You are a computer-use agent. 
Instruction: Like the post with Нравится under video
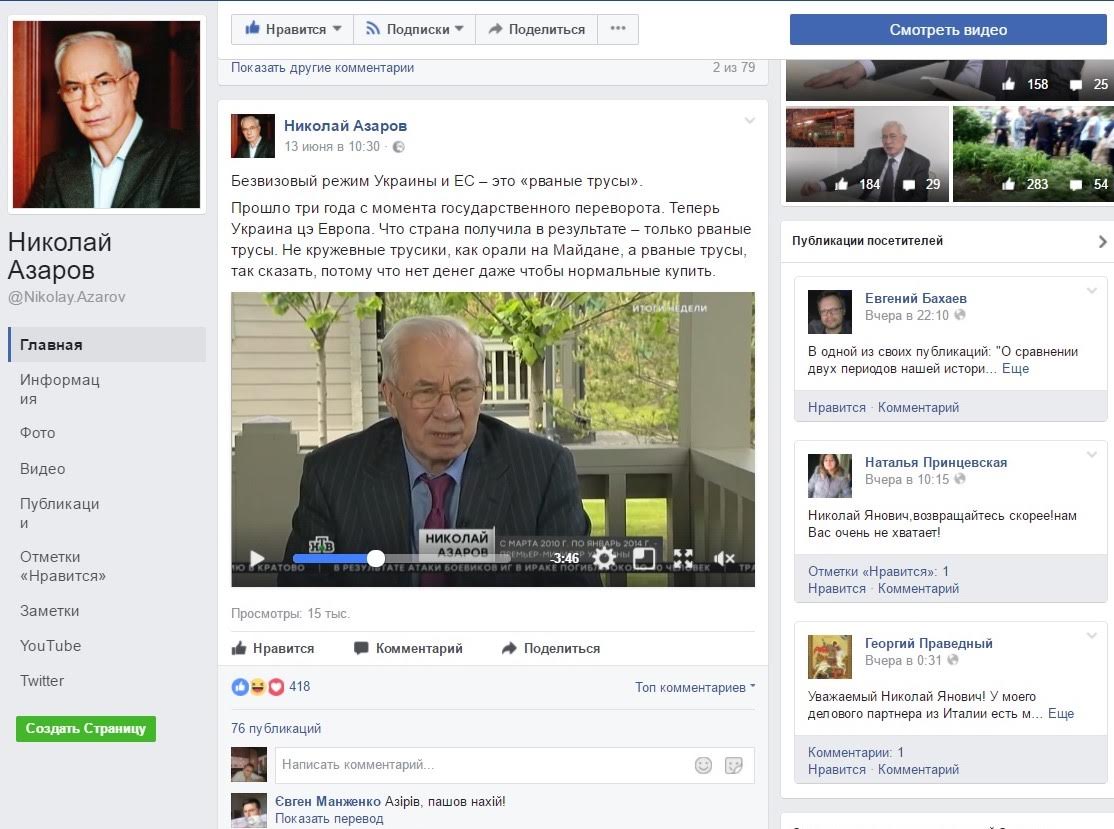(x=273, y=648)
